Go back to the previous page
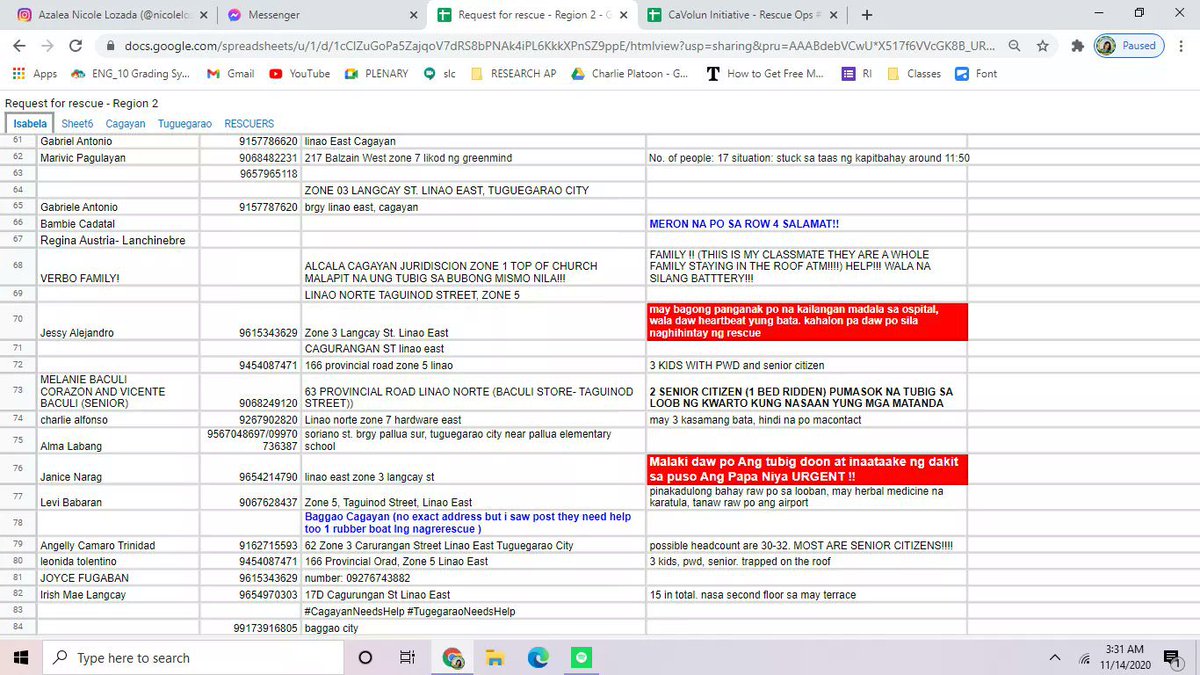 pos(20,46)
